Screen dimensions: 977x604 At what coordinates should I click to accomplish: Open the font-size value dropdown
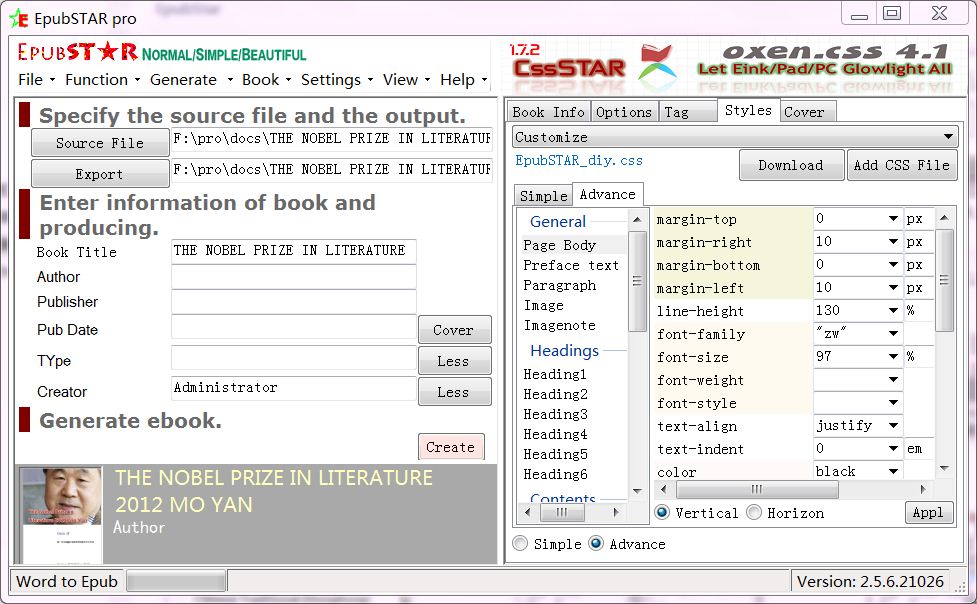click(893, 357)
